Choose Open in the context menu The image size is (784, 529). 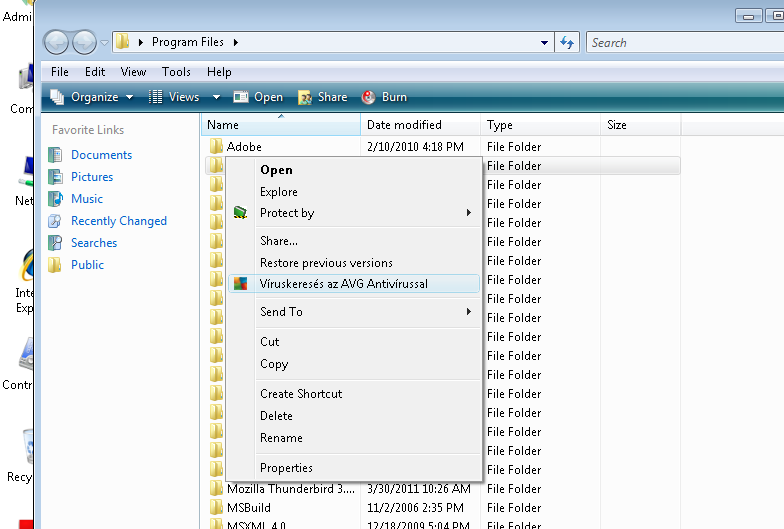click(354, 170)
